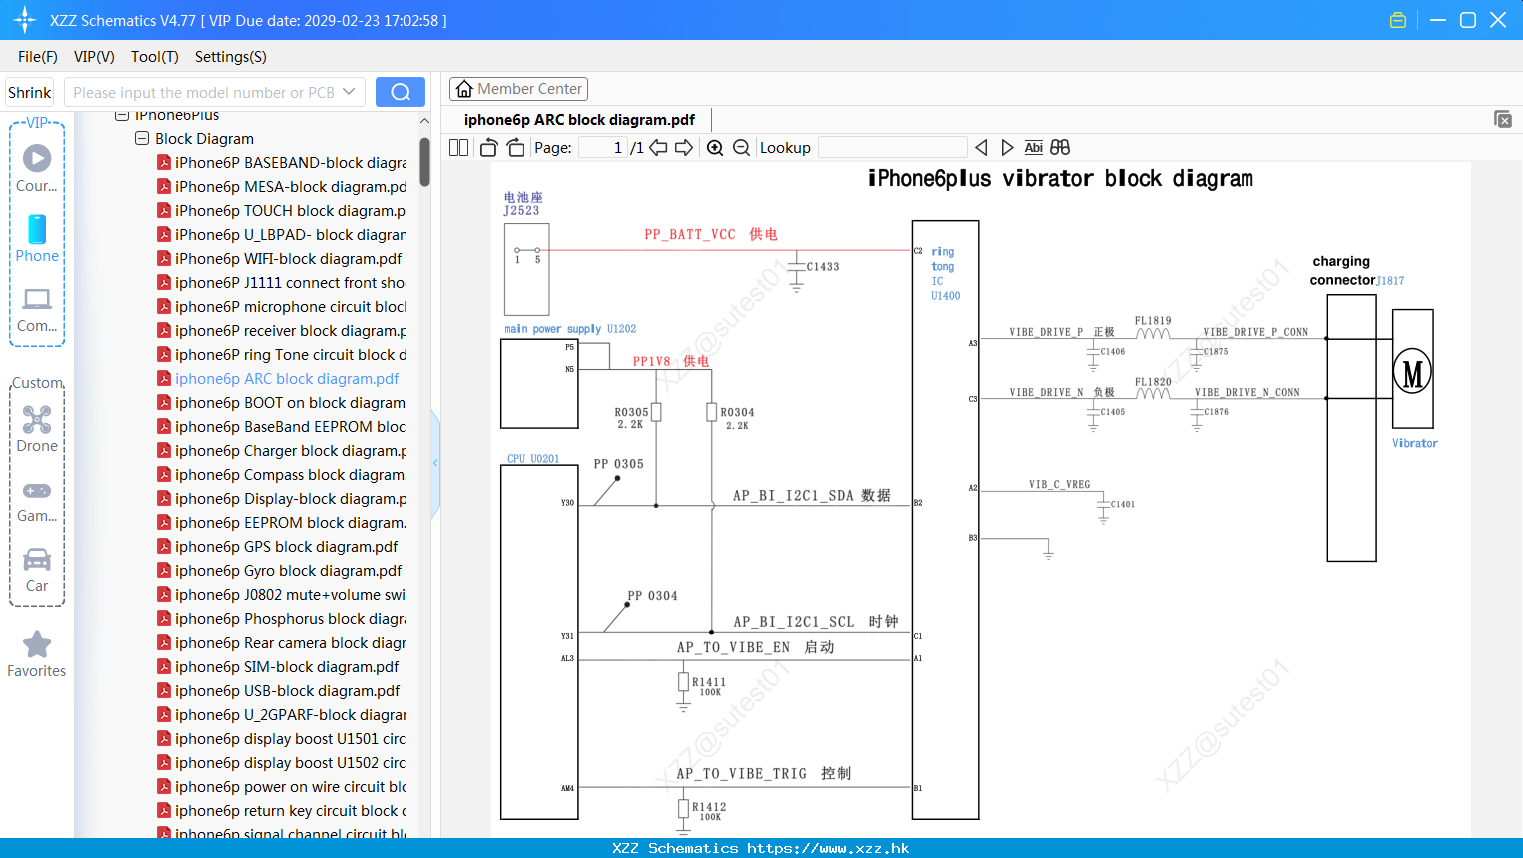
Task: Open iphone6p power on wire circuit file
Action: click(x=282, y=786)
